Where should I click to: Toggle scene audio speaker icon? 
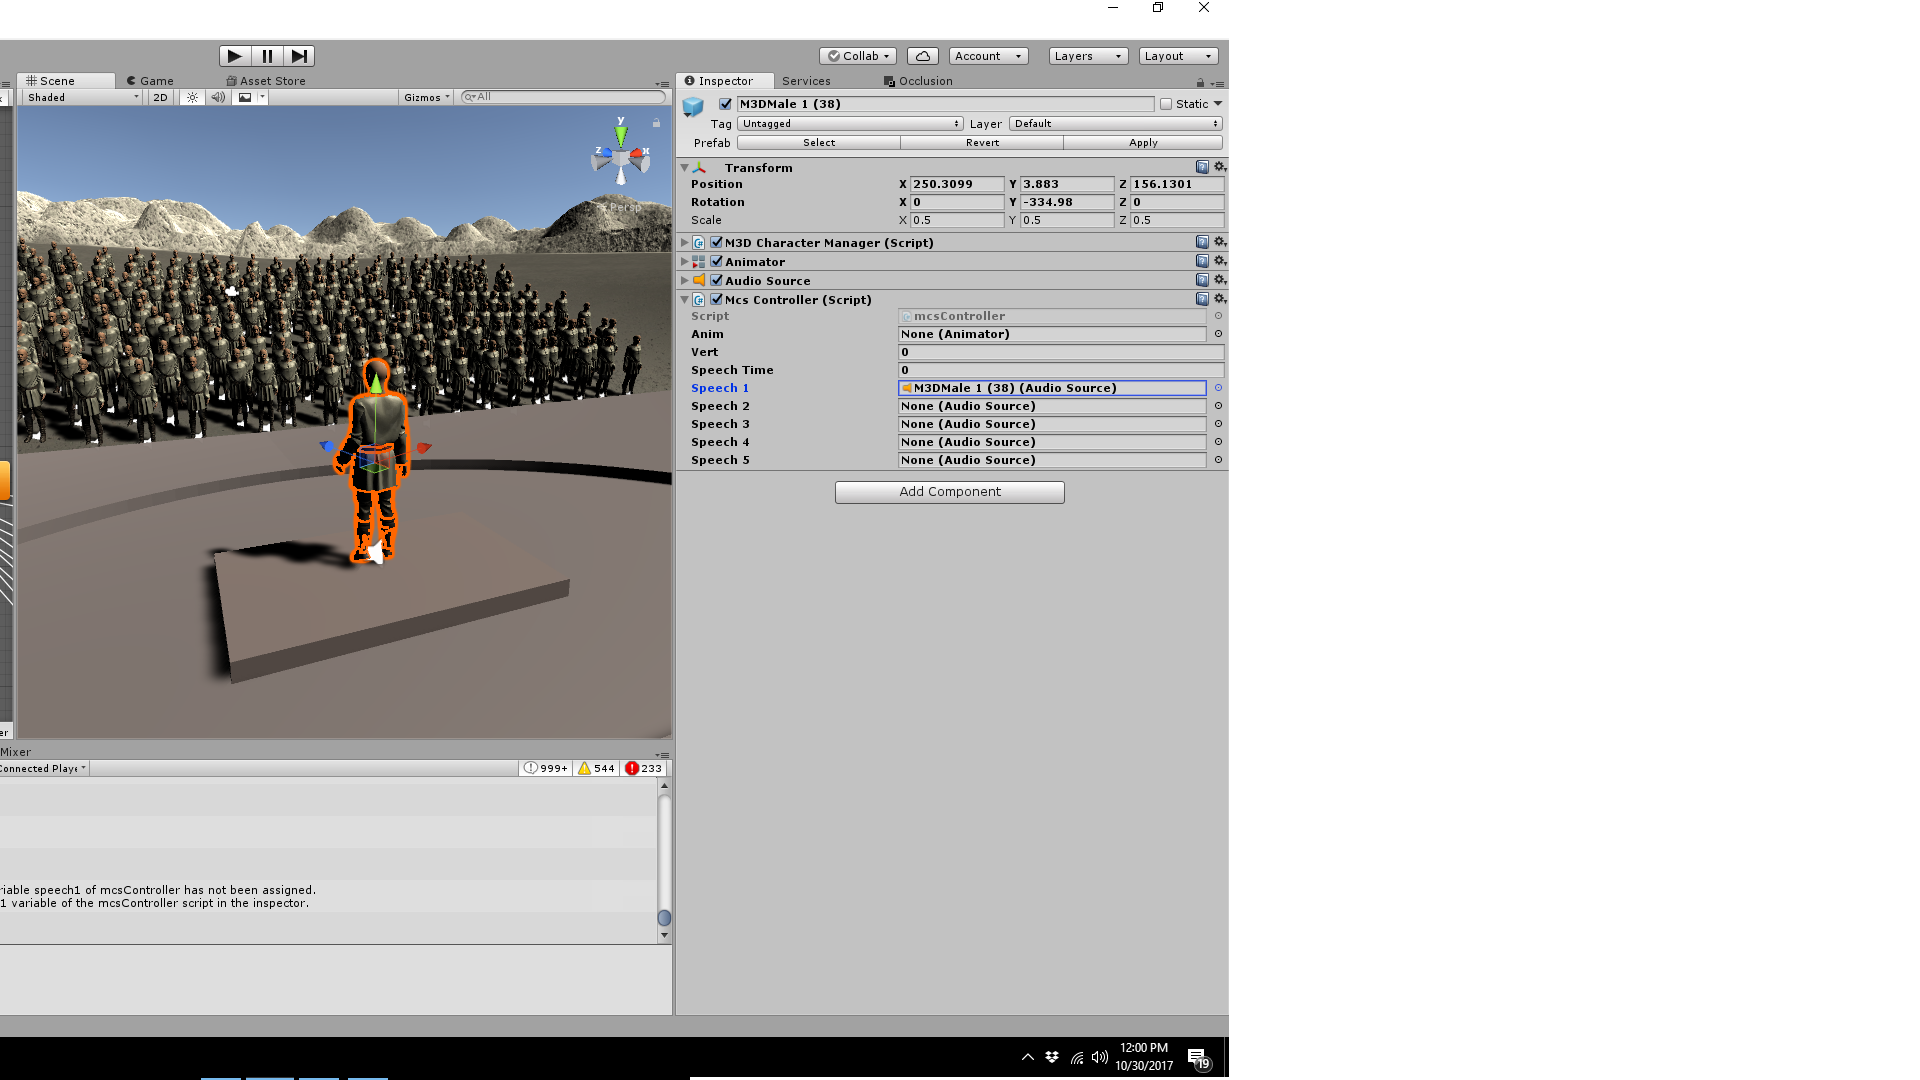point(218,98)
